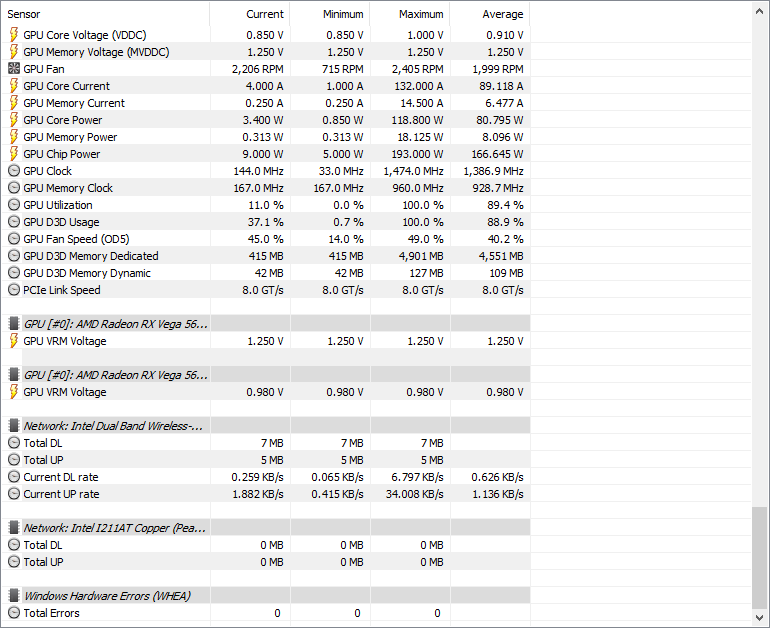Click GPU Chip Power average 166.645 W
This screenshot has width=770, height=628.
pyautogui.click(x=497, y=154)
